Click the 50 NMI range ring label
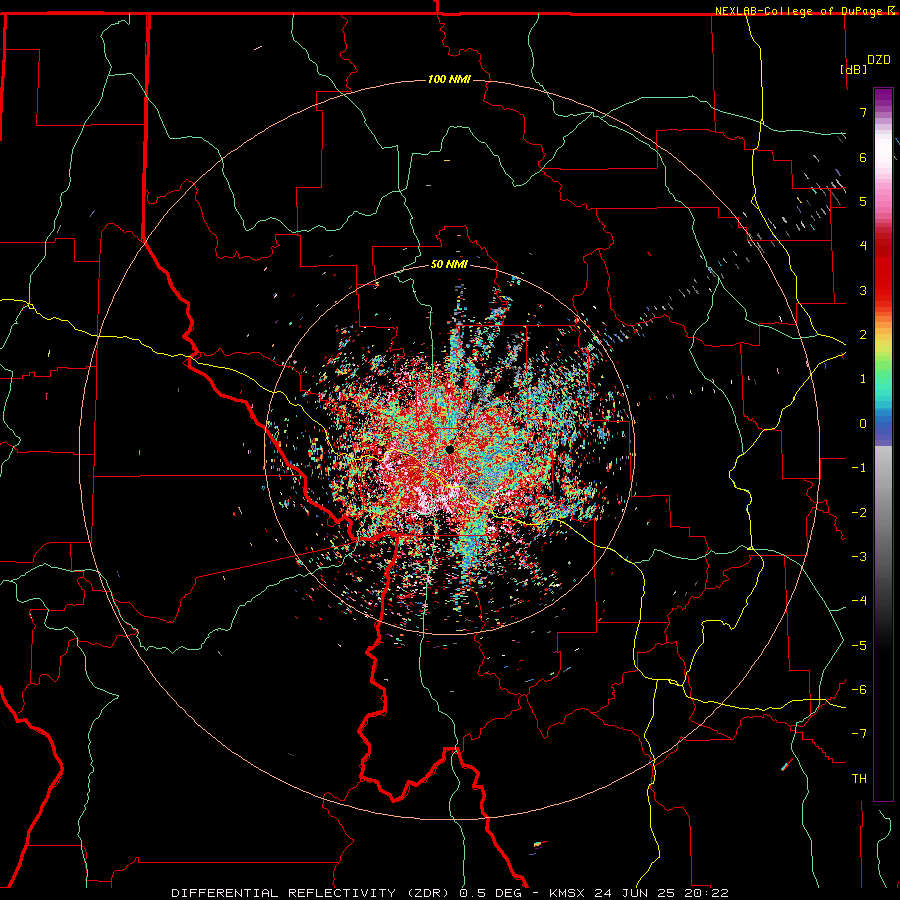This screenshot has height=900, width=900. [x=449, y=264]
